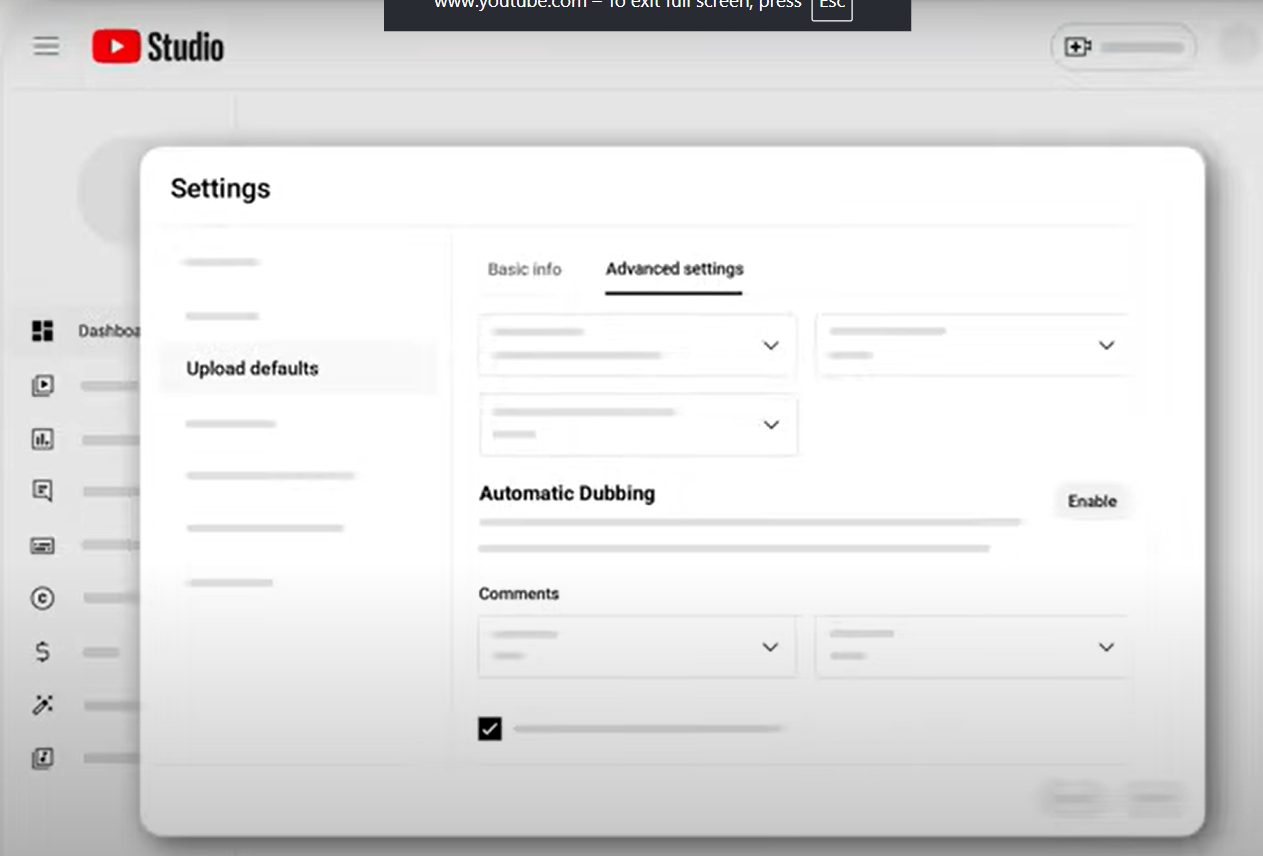Select the Copyright icon in the sidebar

point(42,598)
